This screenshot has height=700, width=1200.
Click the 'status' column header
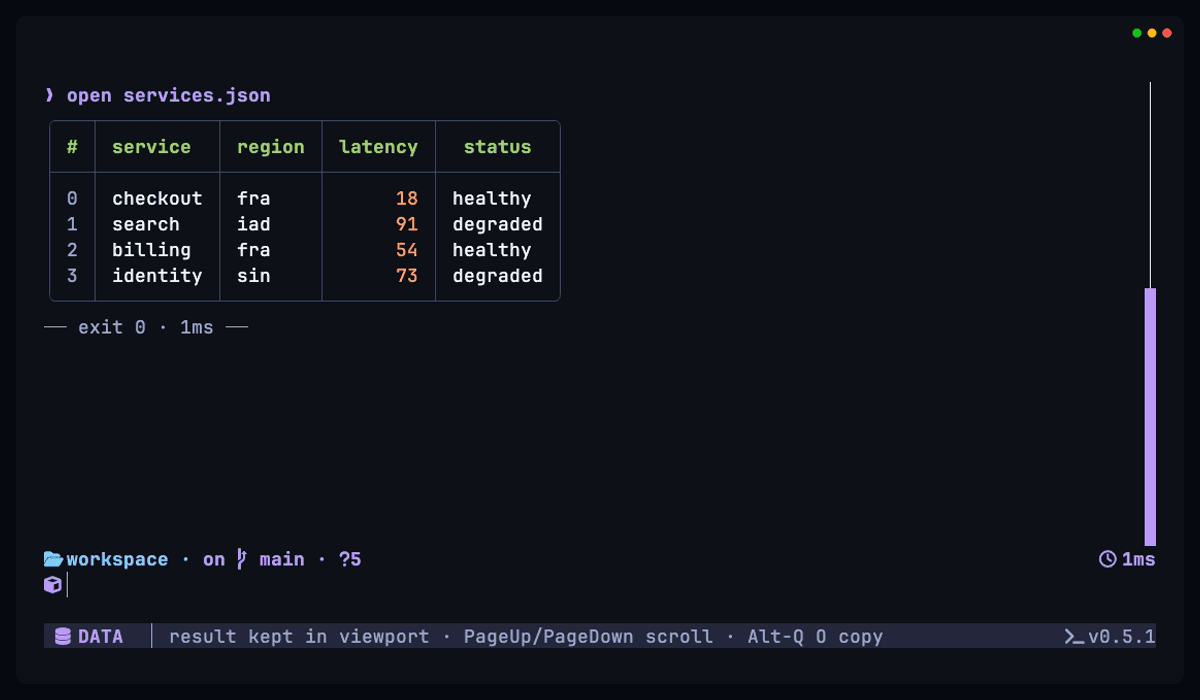497,147
